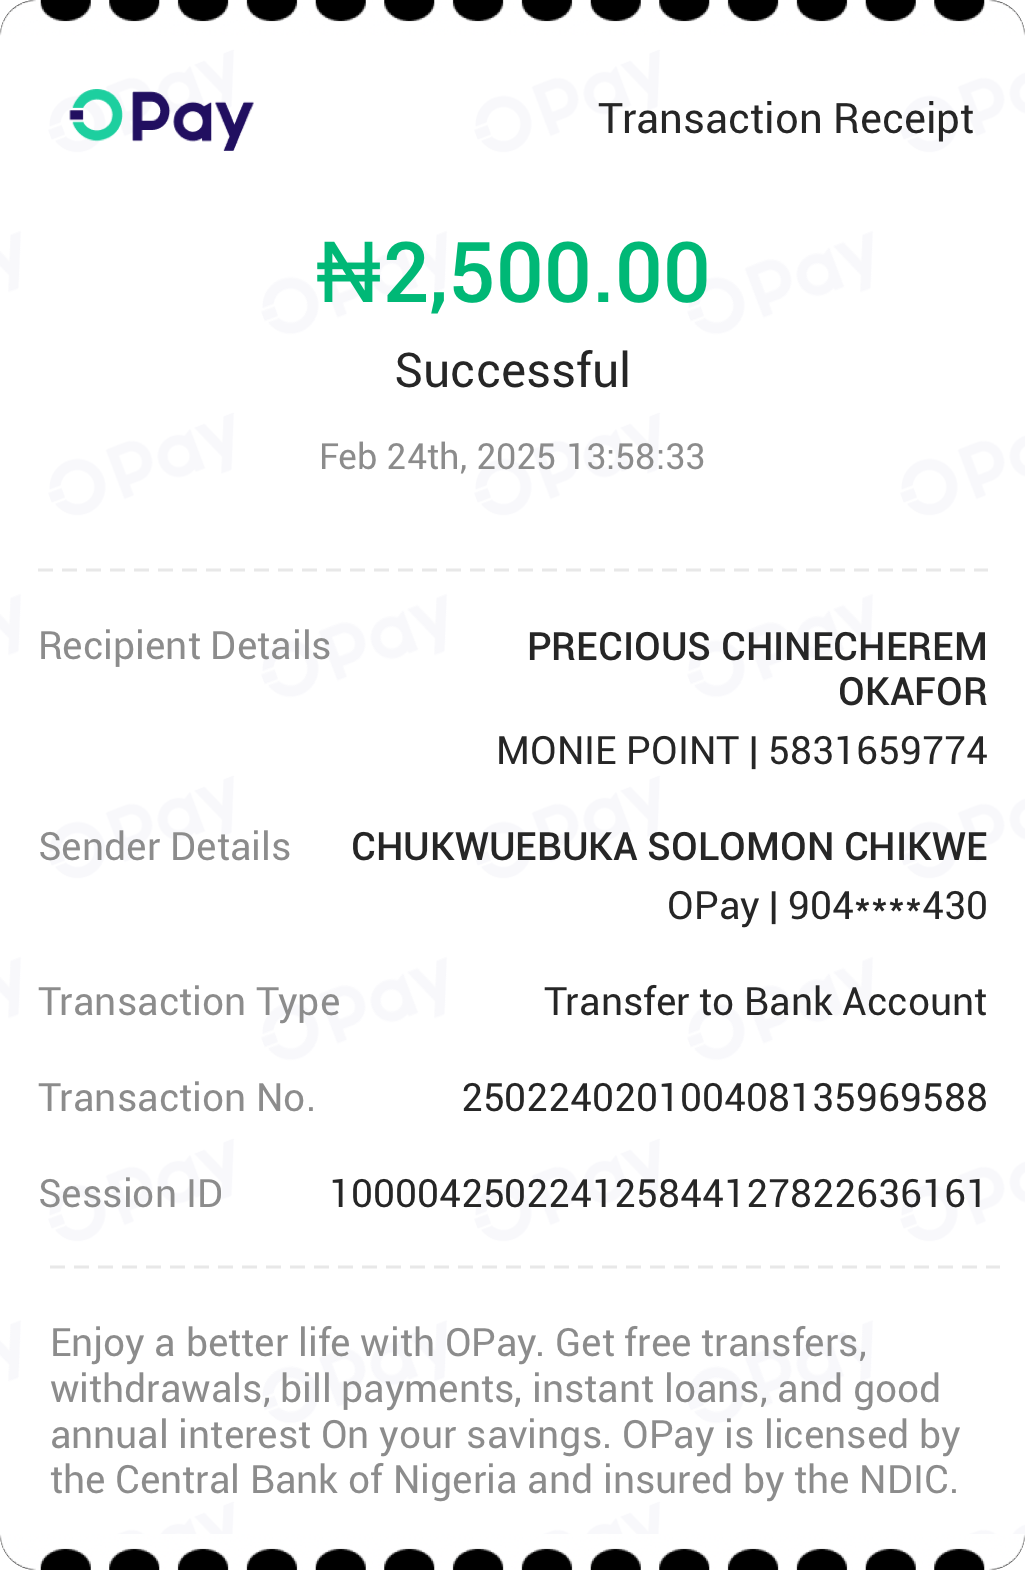The height and width of the screenshot is (1570, 1025).
Task: Select the Recipient Details label
Action: pos(185,646)
